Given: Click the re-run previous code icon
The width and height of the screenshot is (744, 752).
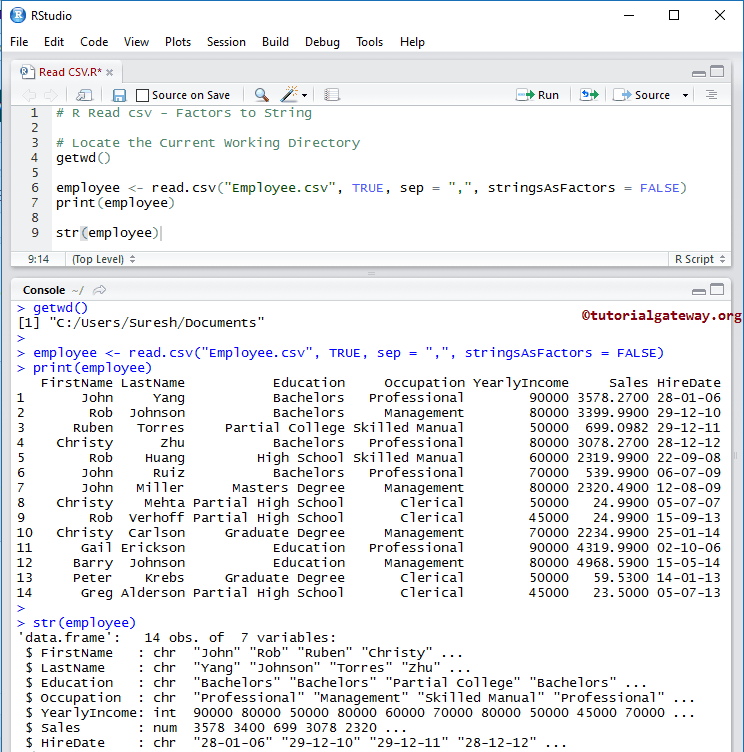Looking at the screenshot, I should click(589, 95).
